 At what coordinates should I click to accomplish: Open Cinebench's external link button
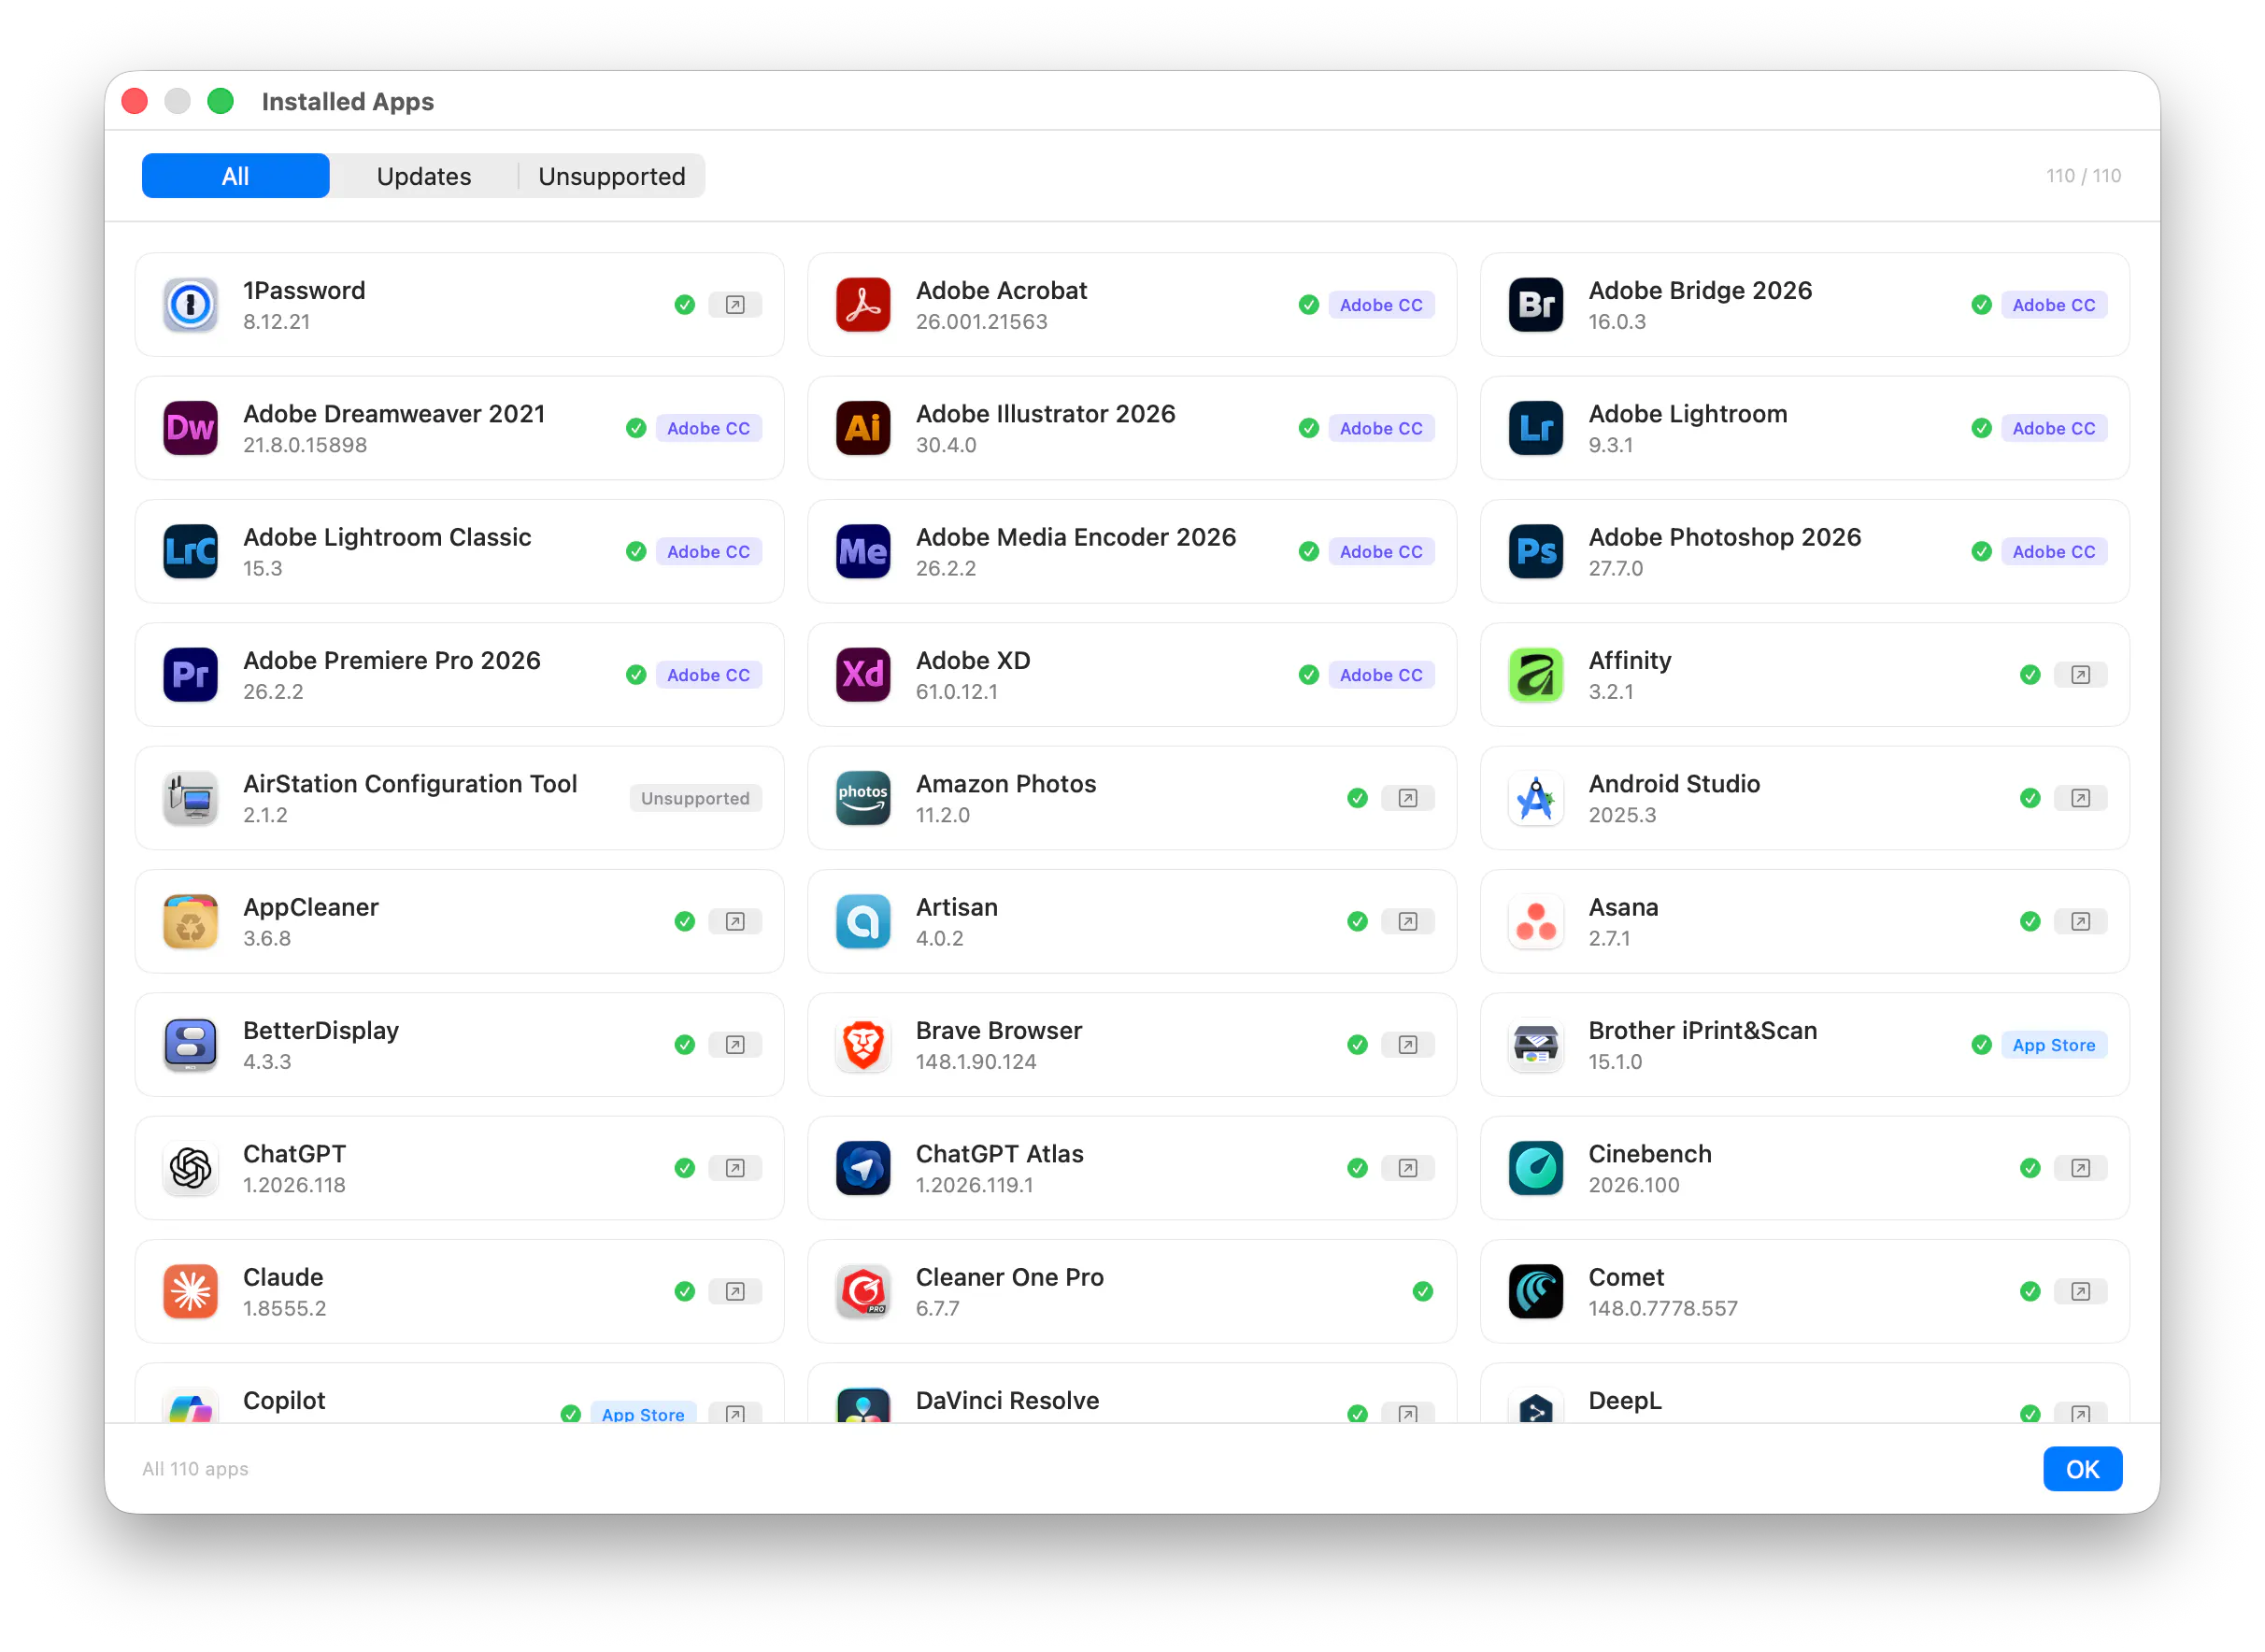2080,1168
